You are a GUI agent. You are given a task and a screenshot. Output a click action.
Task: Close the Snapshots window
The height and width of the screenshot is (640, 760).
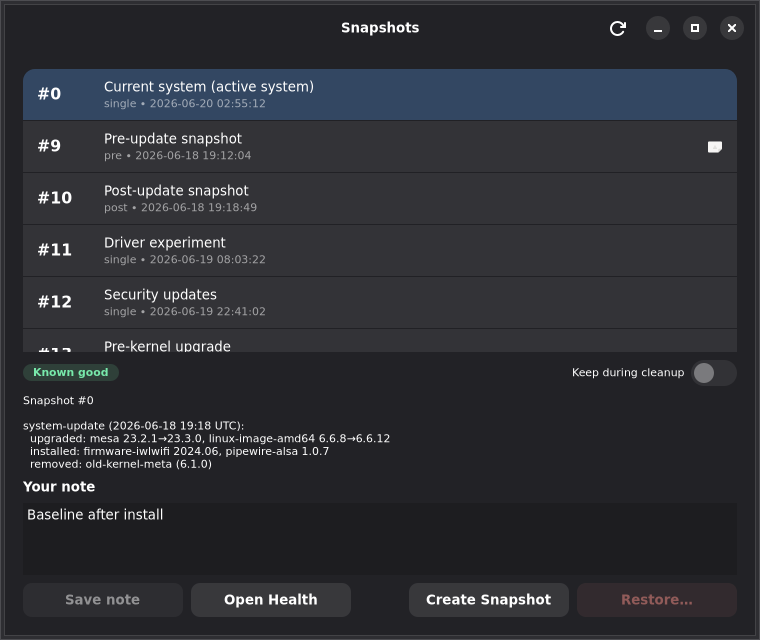(731, 28)
